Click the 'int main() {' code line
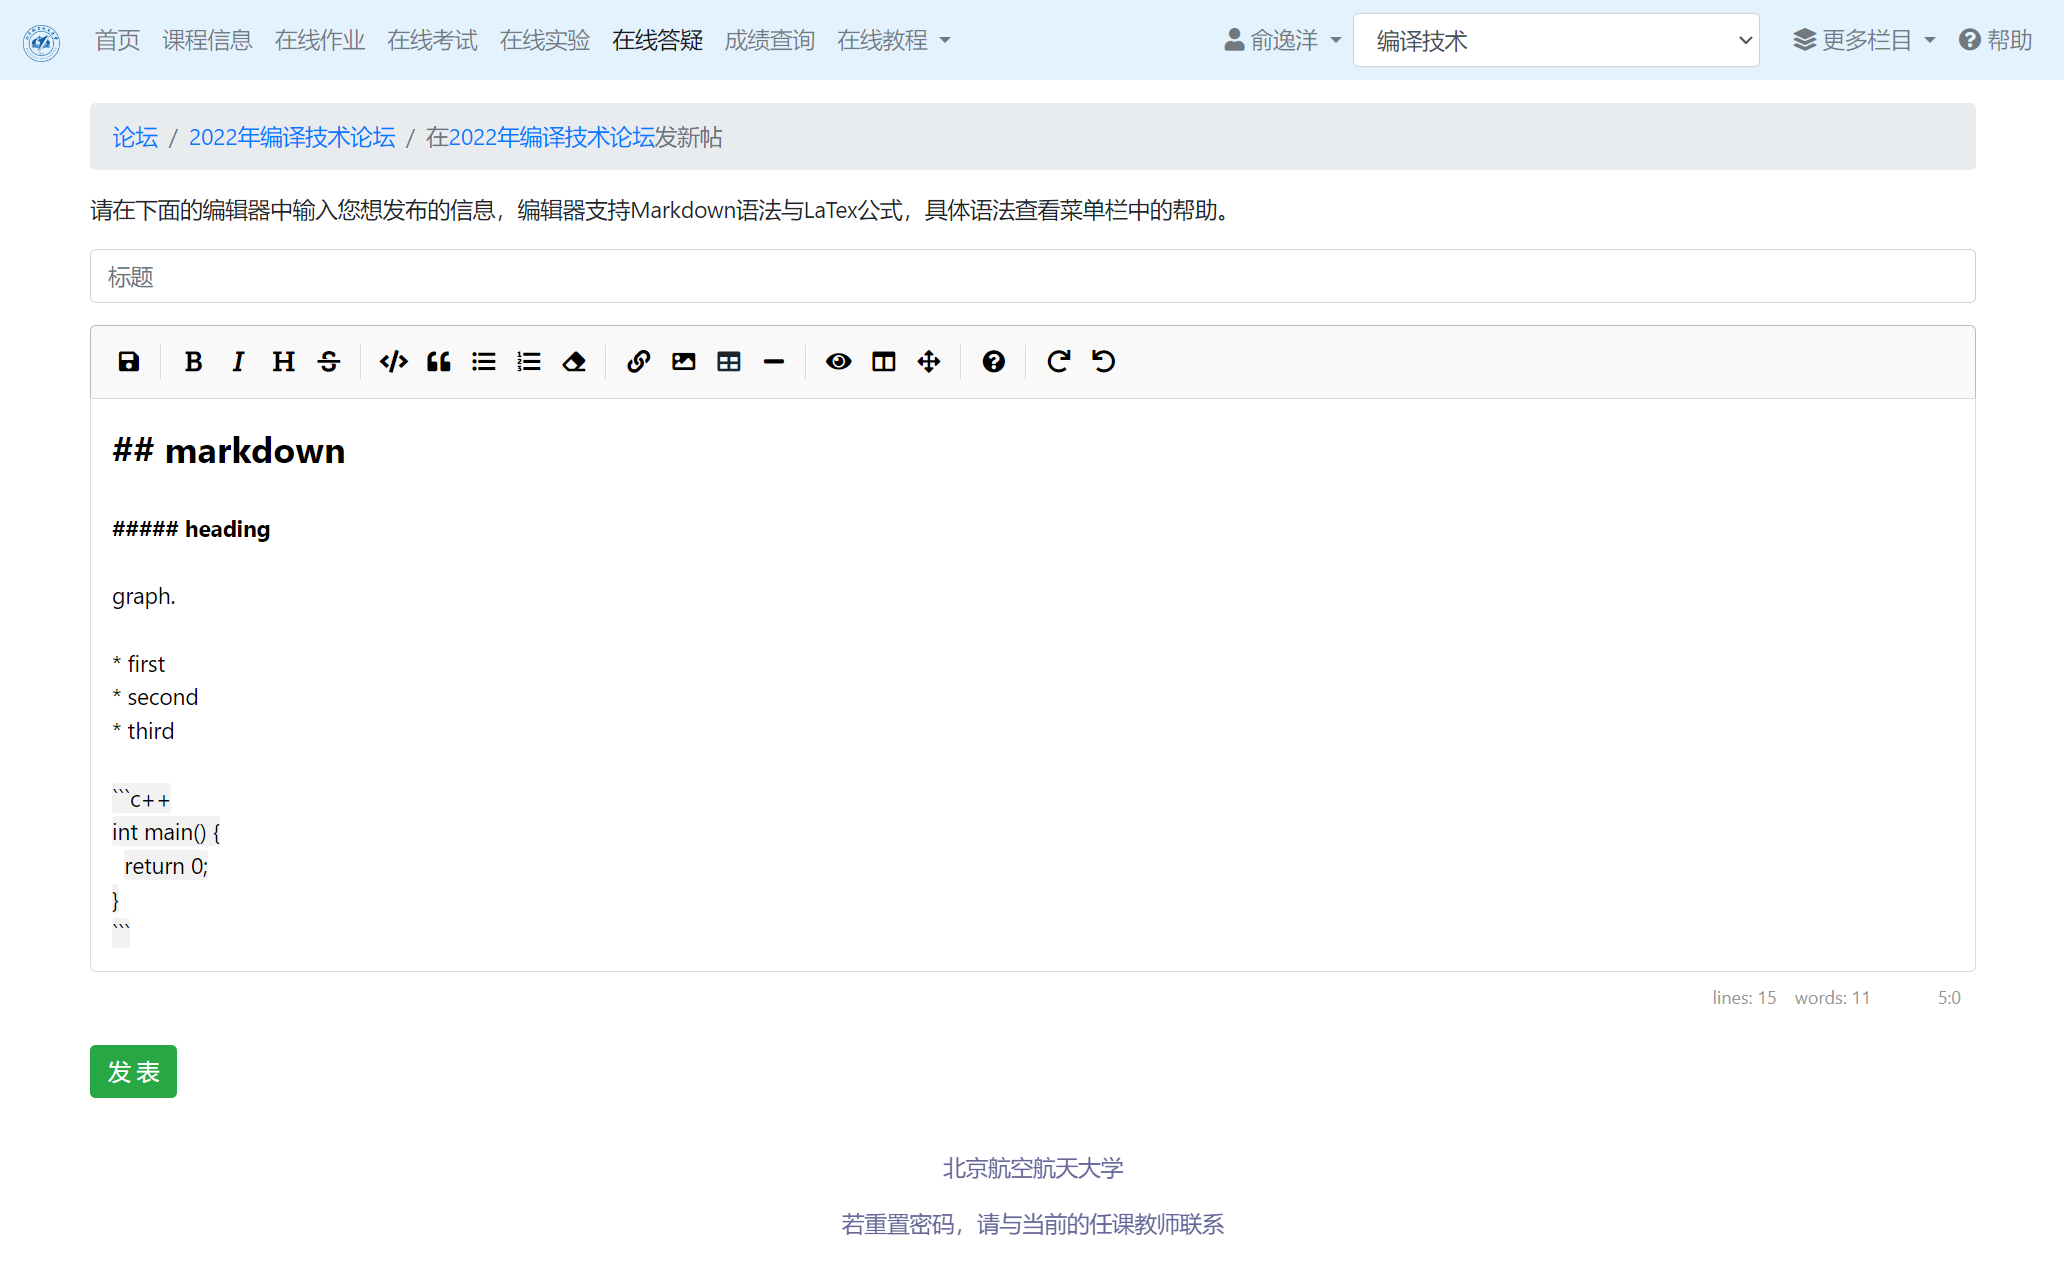Viewport: 2064px width, 1285px height. coord(166,833)
